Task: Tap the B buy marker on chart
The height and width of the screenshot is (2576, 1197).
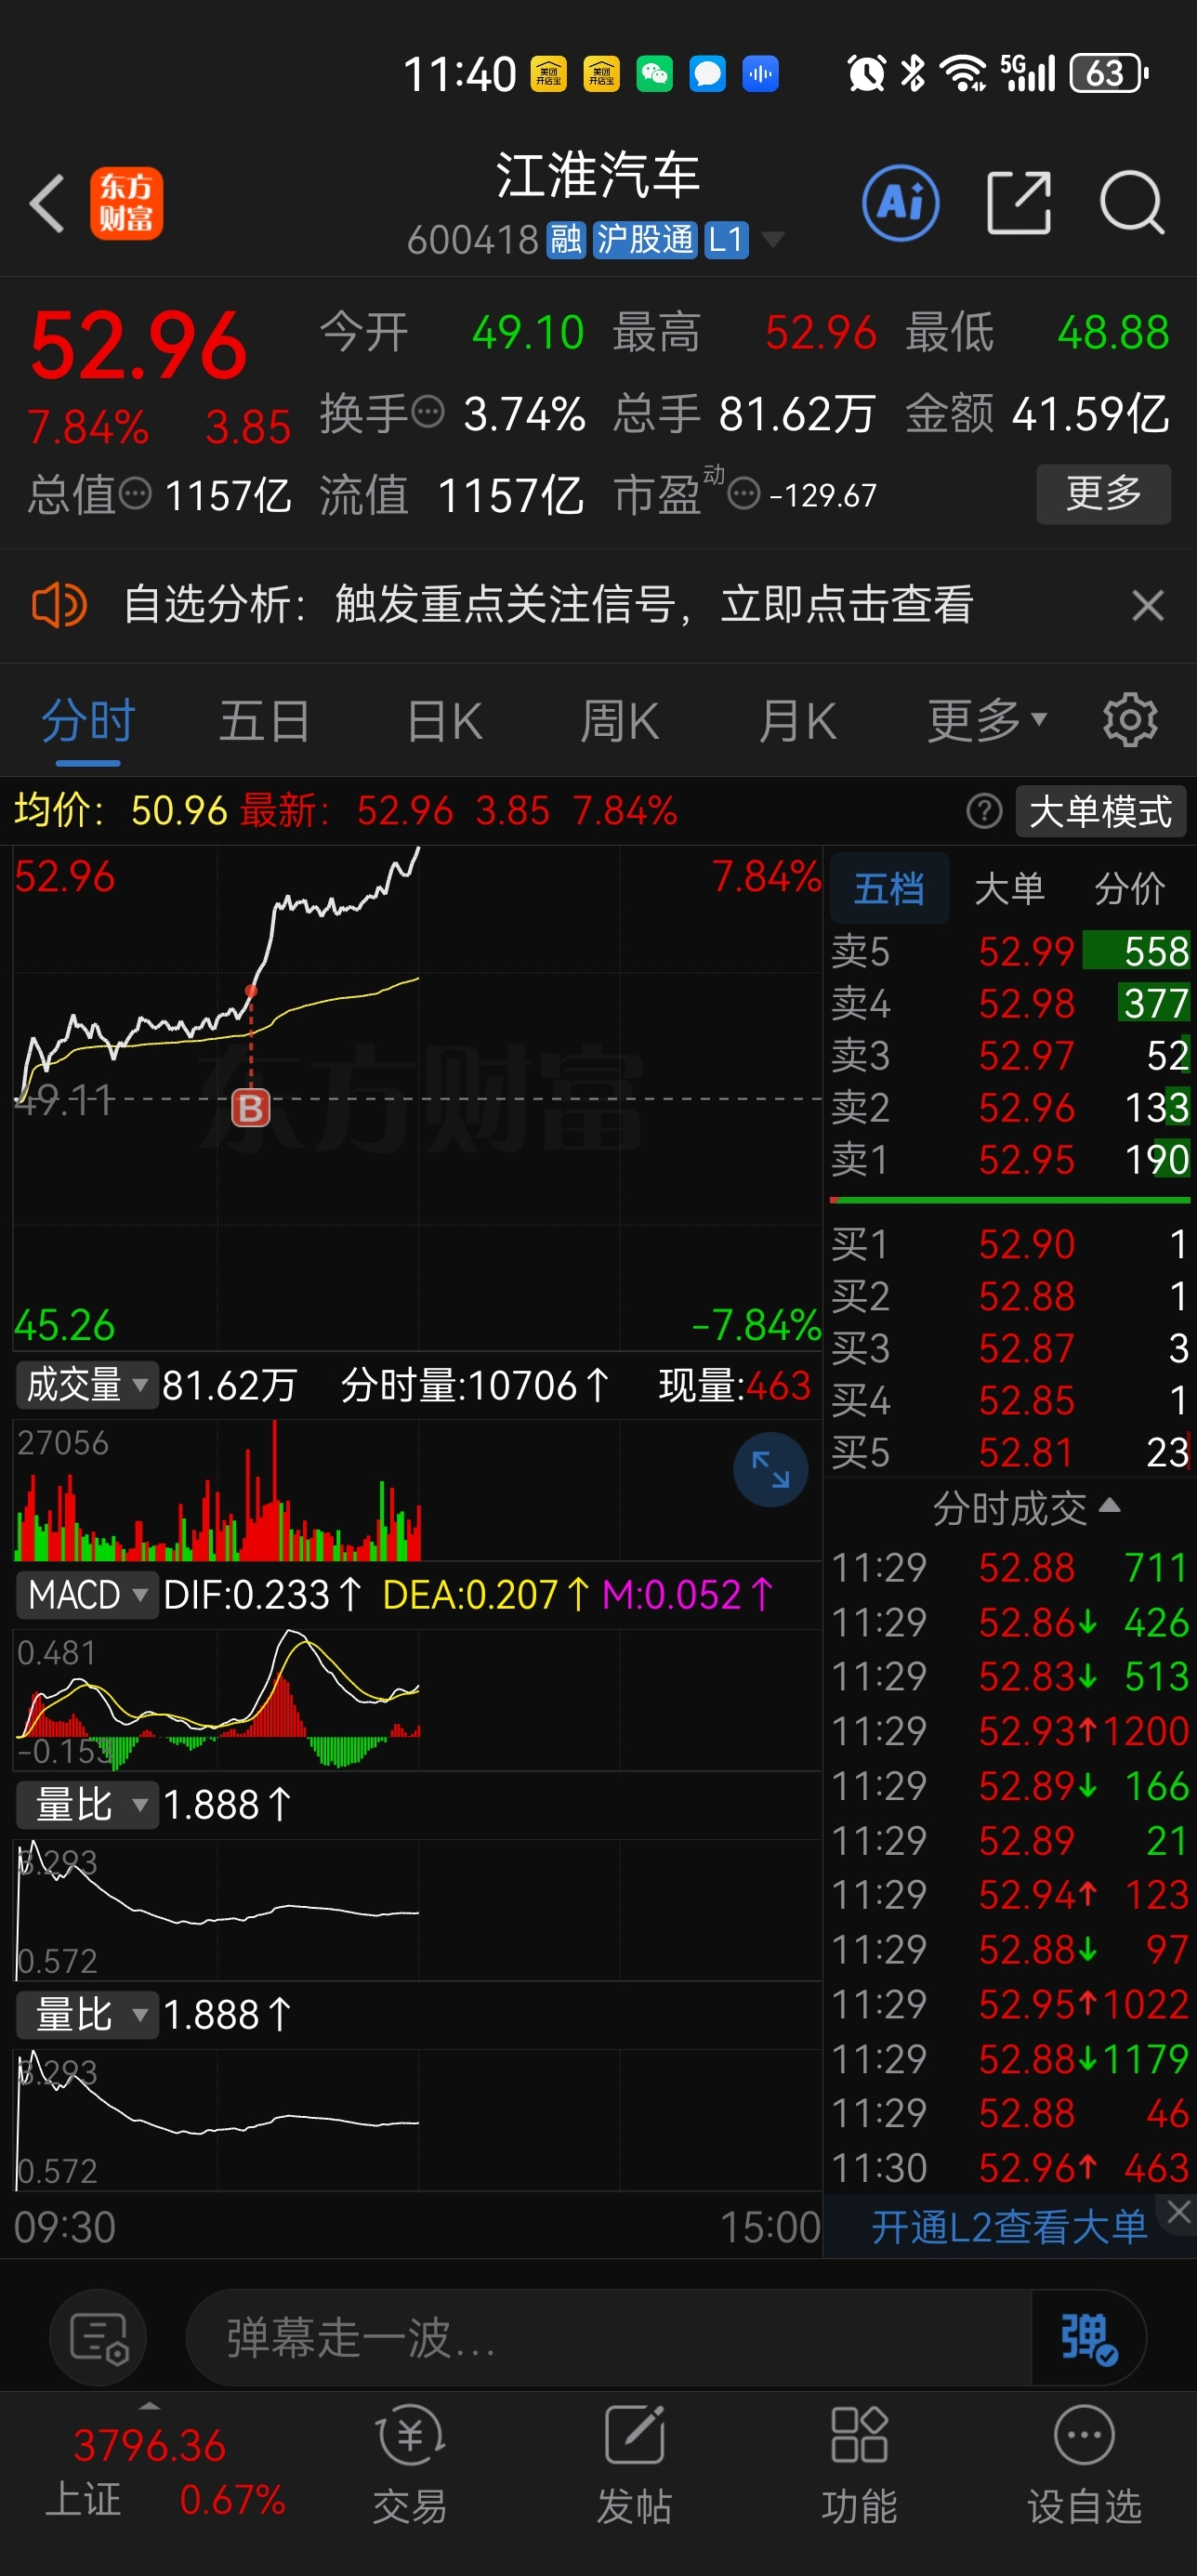Action: tap(251, 1108)
